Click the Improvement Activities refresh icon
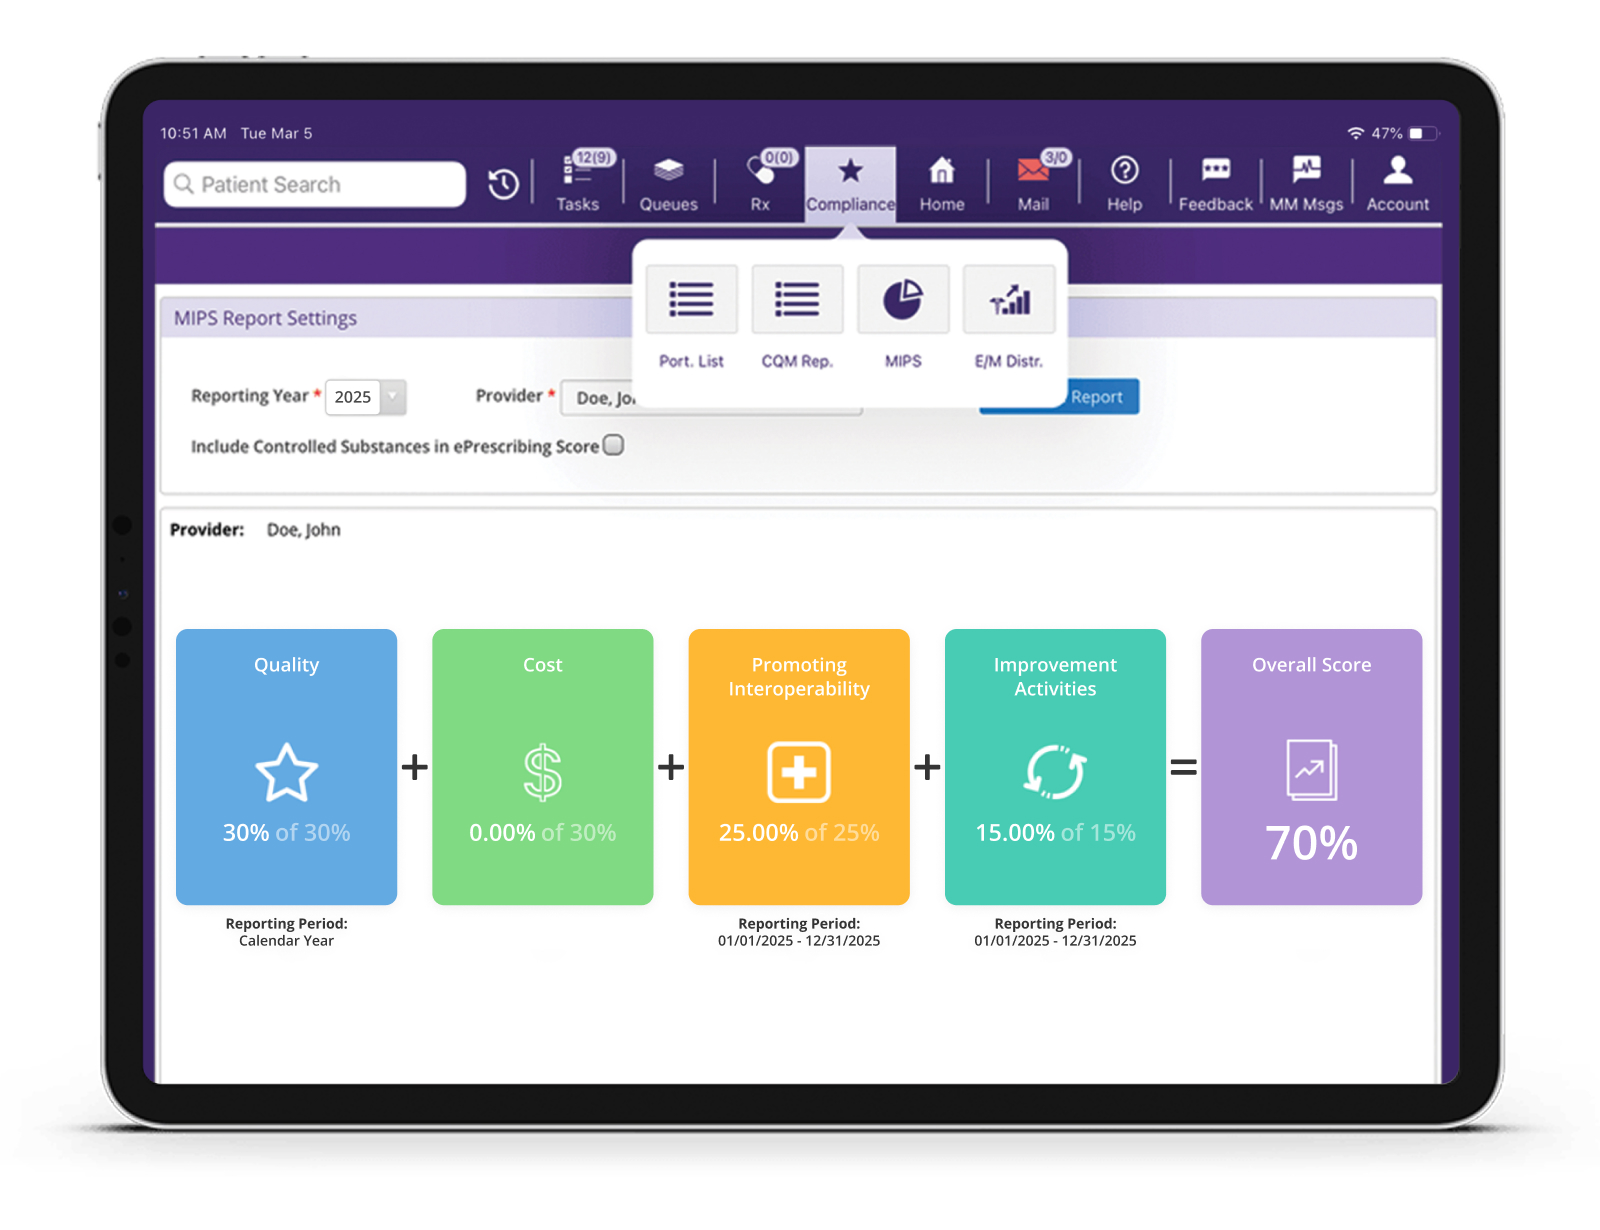Viewport: 1600px width, 1230px height. [1055, 772]
